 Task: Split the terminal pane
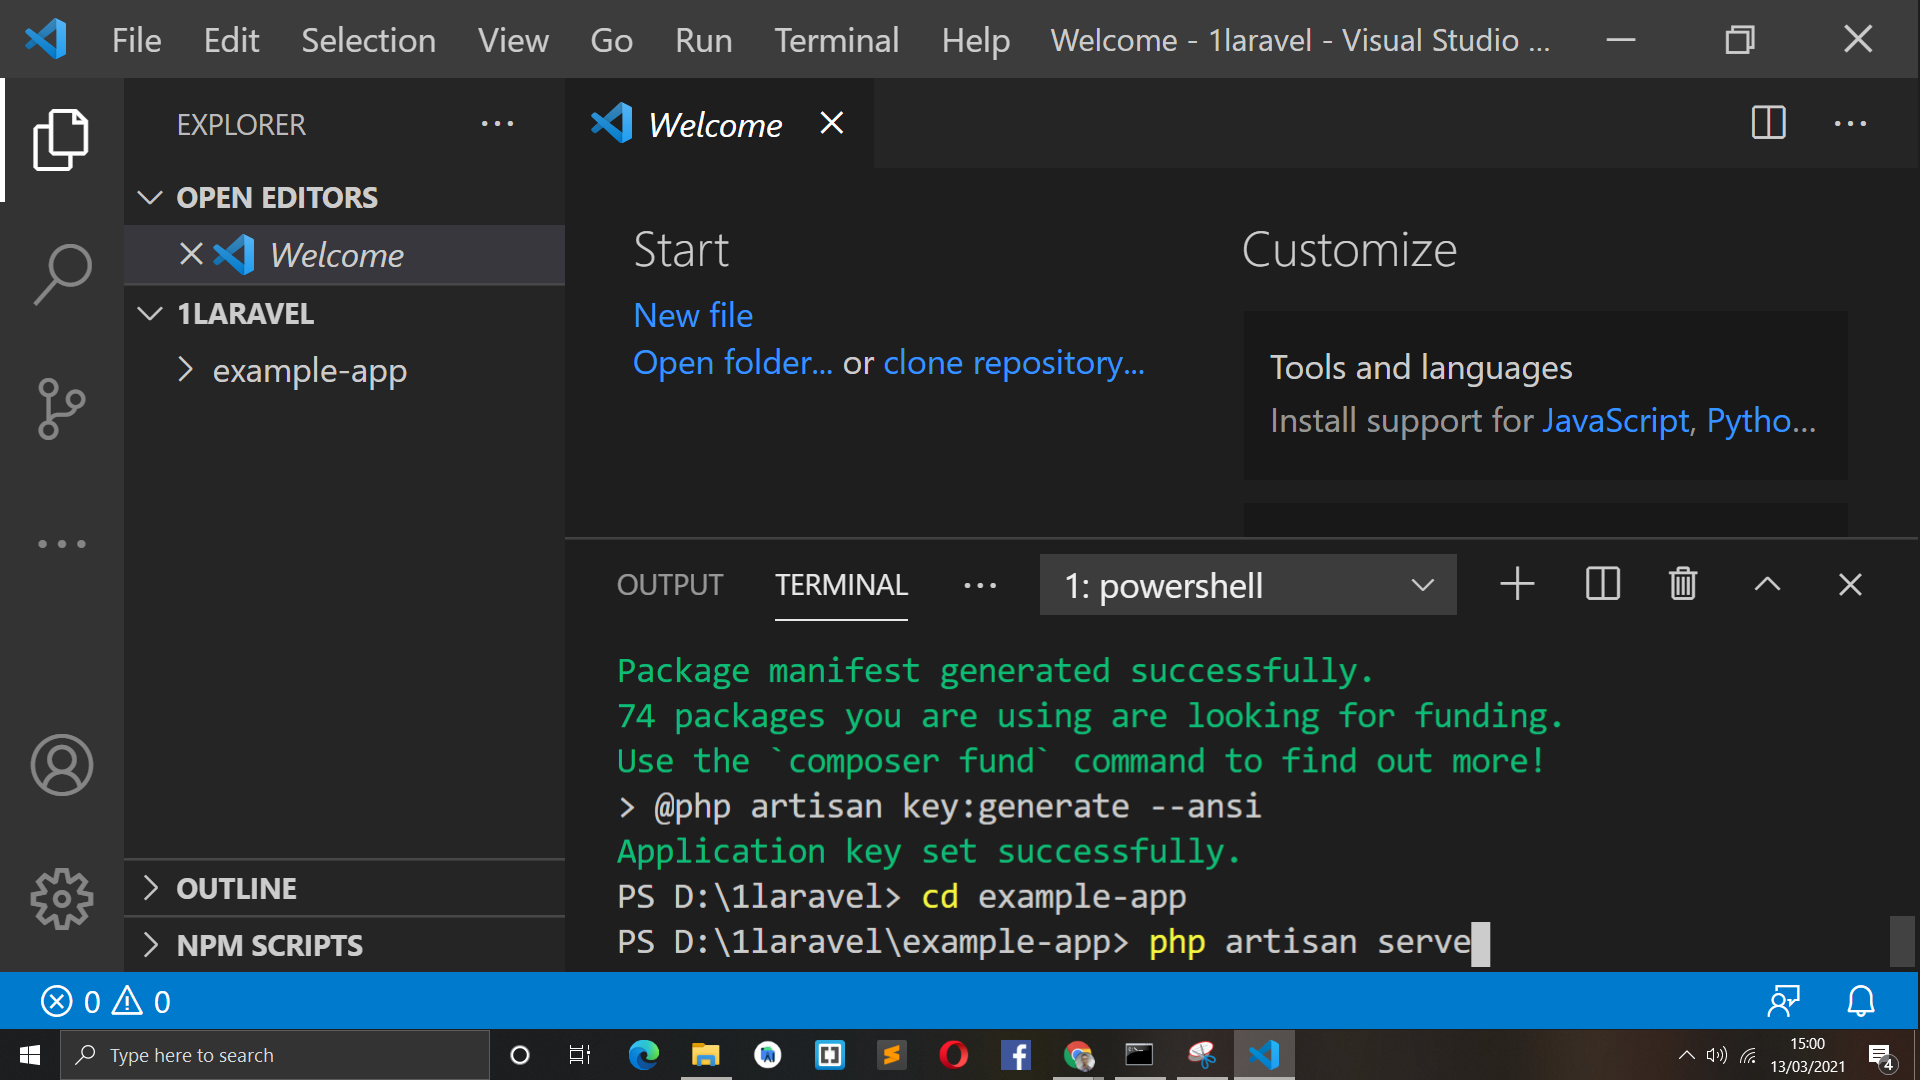pos(1601,584)
